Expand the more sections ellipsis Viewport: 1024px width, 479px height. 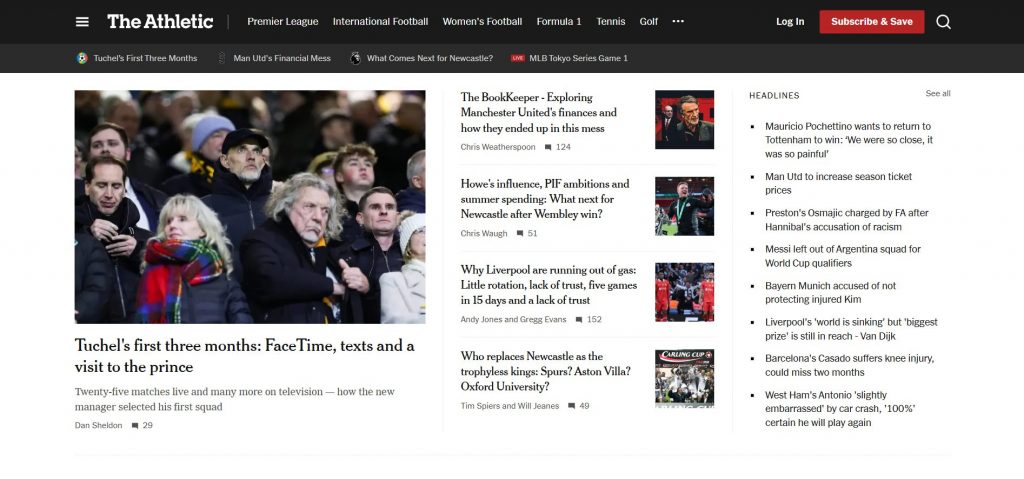[678, 22]
